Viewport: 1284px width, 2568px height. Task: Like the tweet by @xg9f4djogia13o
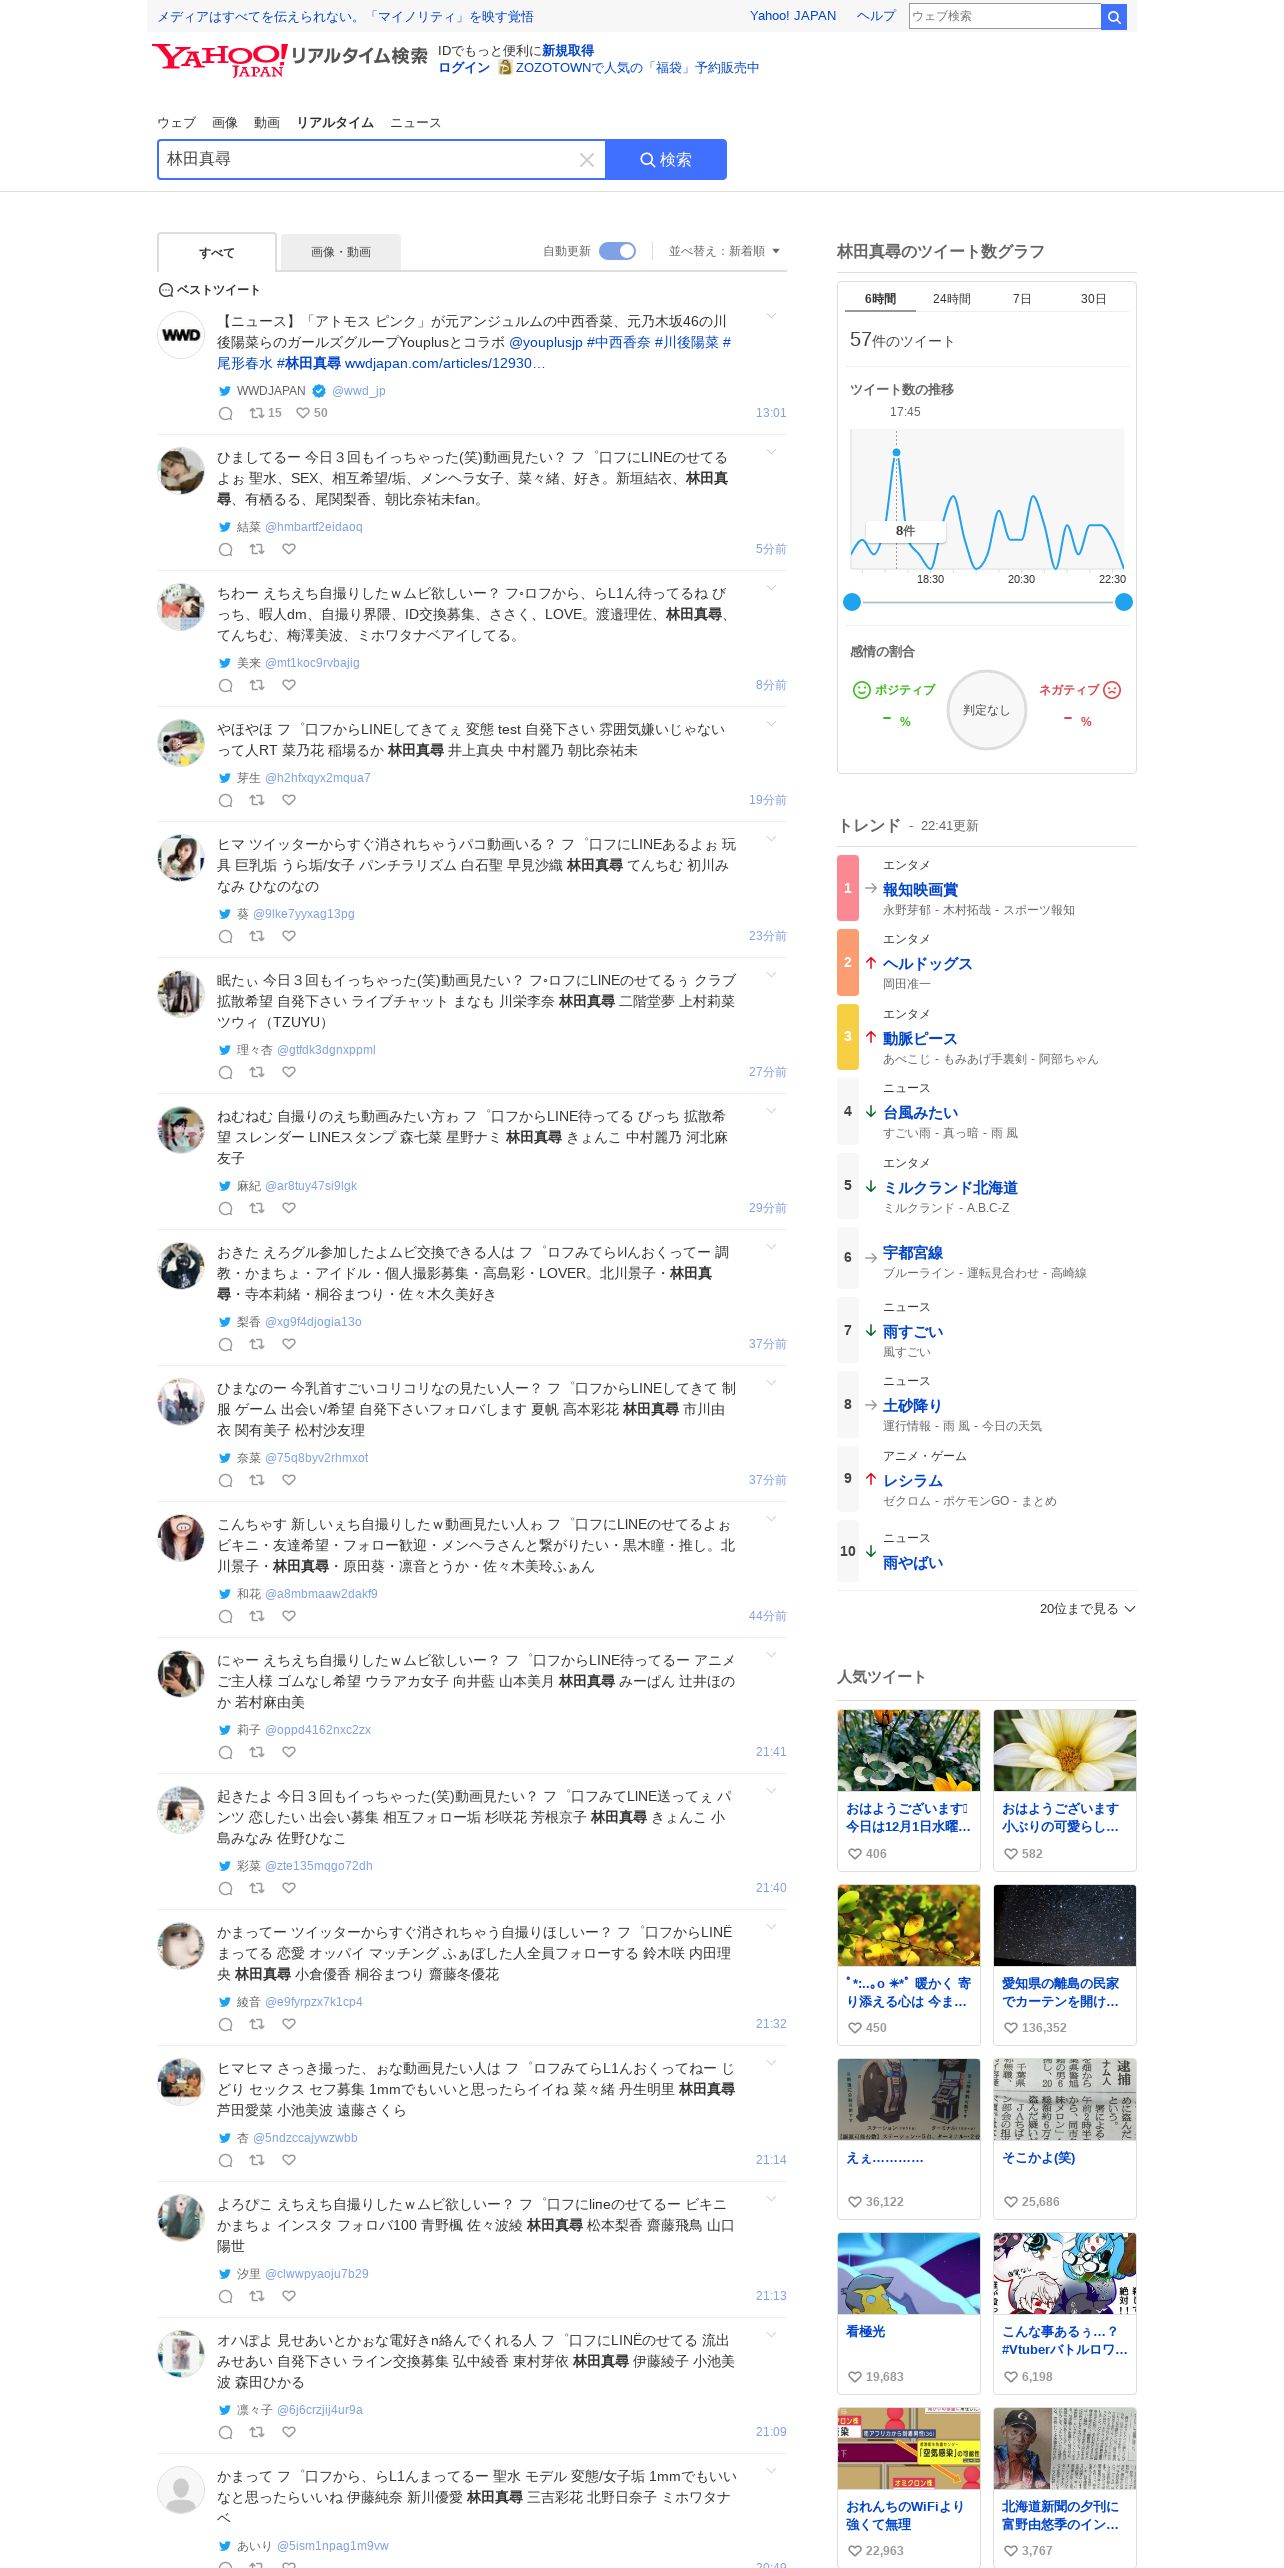pos(289,1344)
